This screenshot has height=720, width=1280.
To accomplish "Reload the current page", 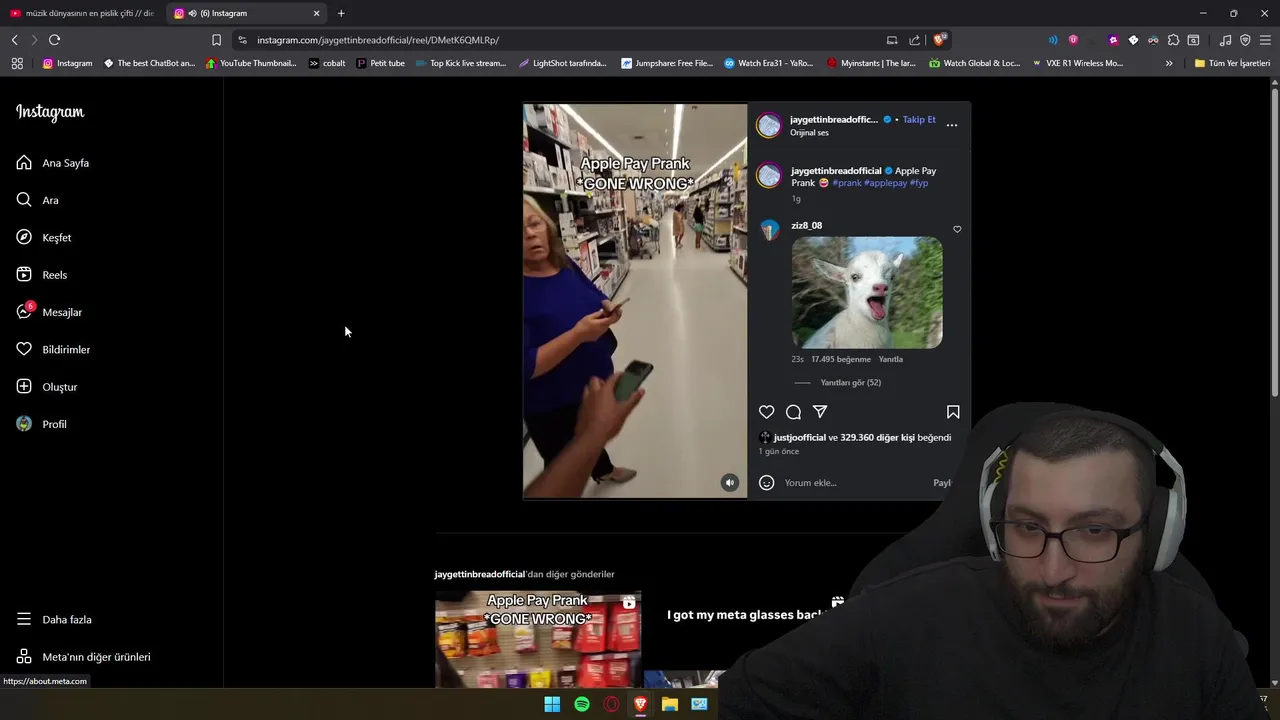I will (54, 40).
